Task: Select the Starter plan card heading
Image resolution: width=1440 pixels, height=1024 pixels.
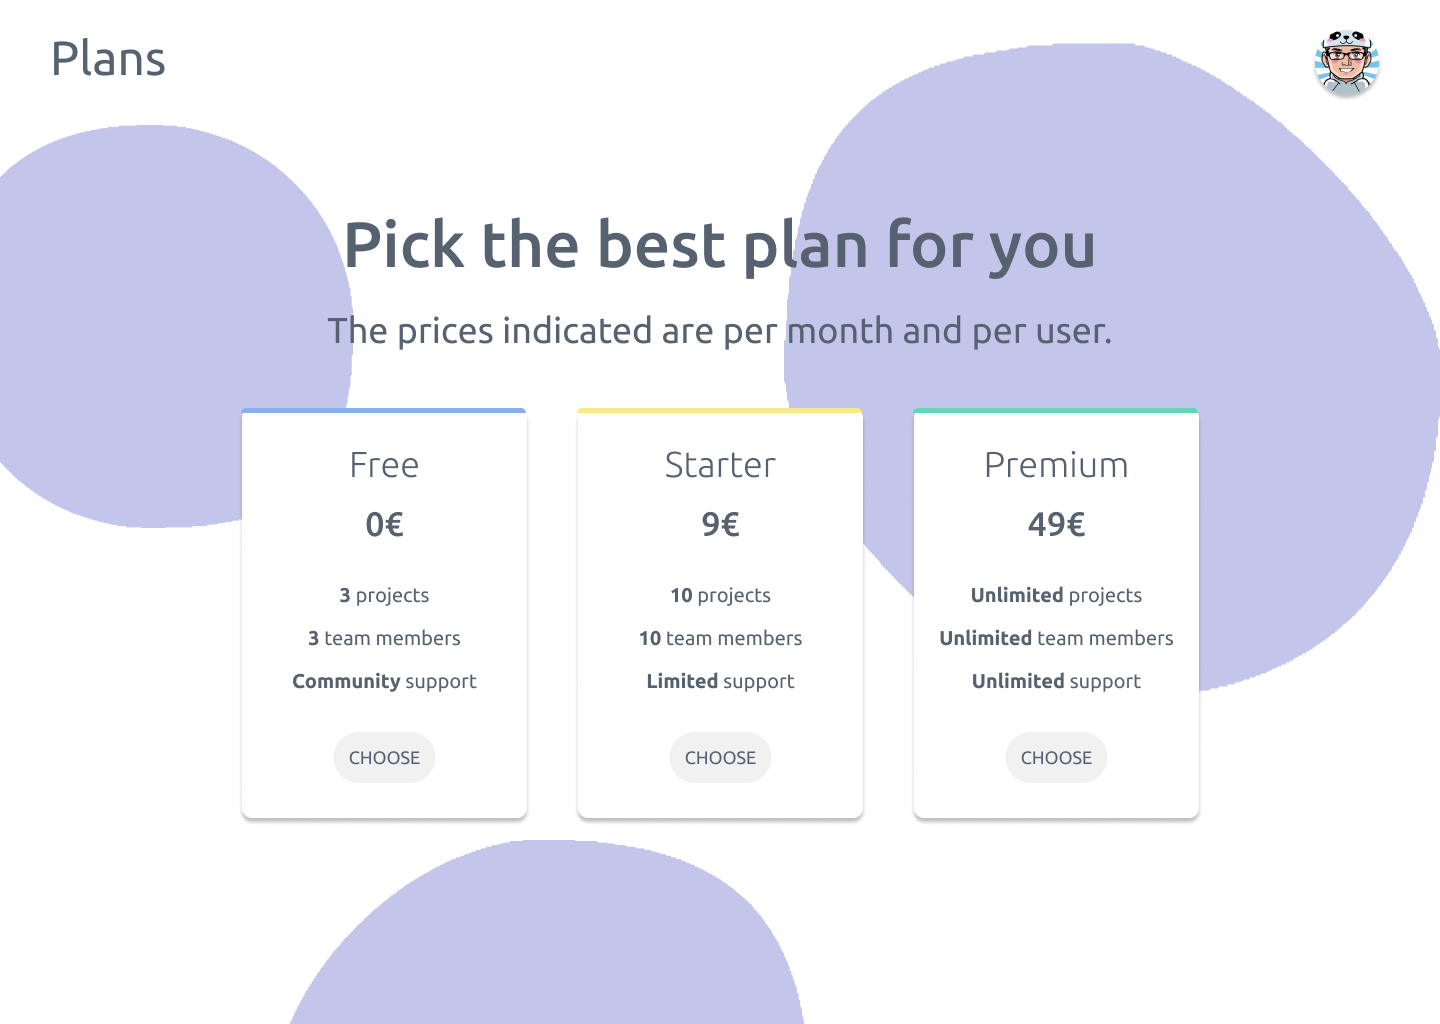Action: (720, 465)
